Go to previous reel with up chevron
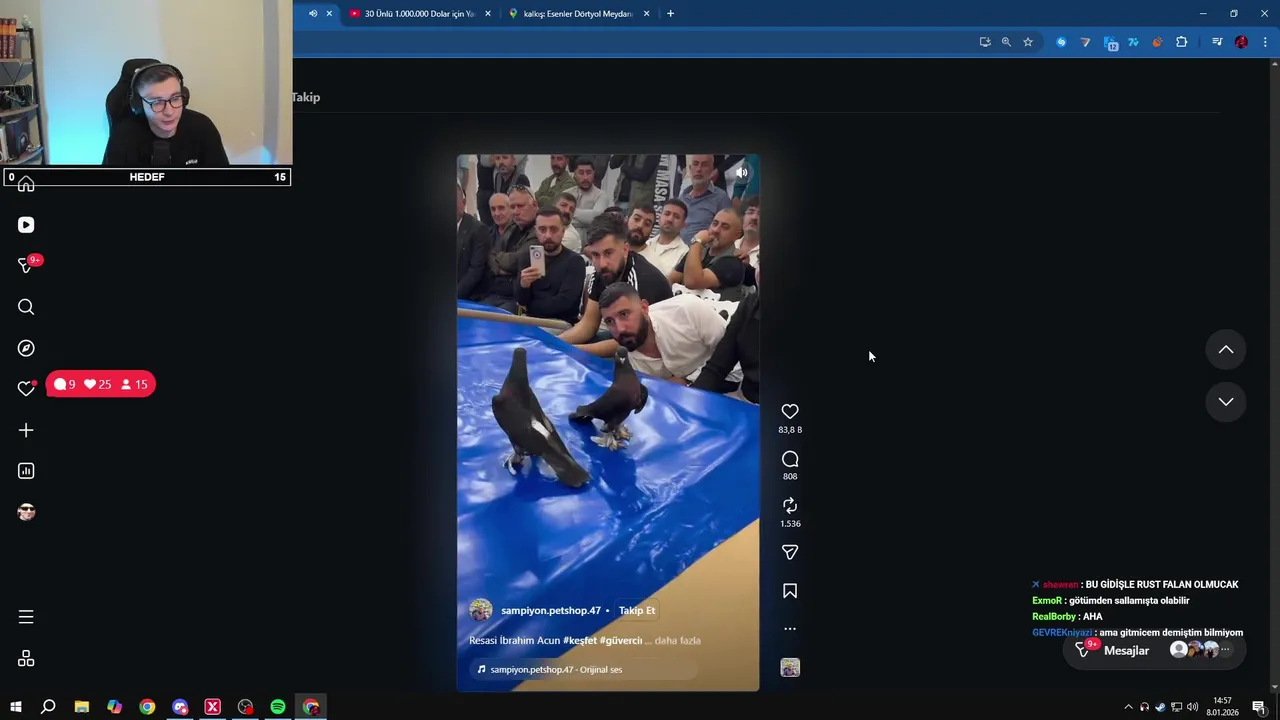This screenshot has height=720, width=1280. click(1226, 349)
